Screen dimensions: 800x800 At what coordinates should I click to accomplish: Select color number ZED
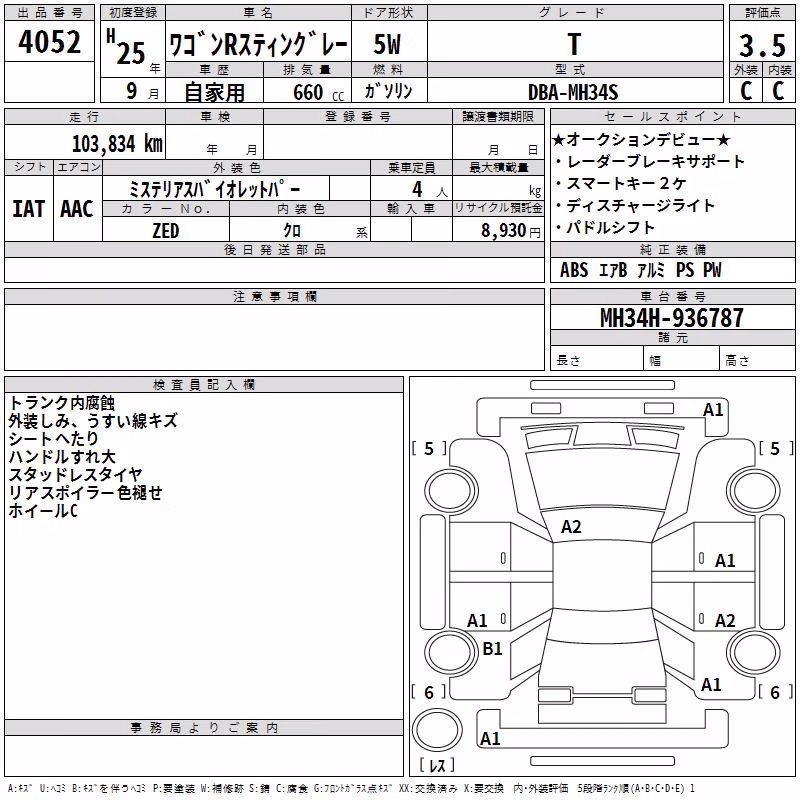[166, 231]
